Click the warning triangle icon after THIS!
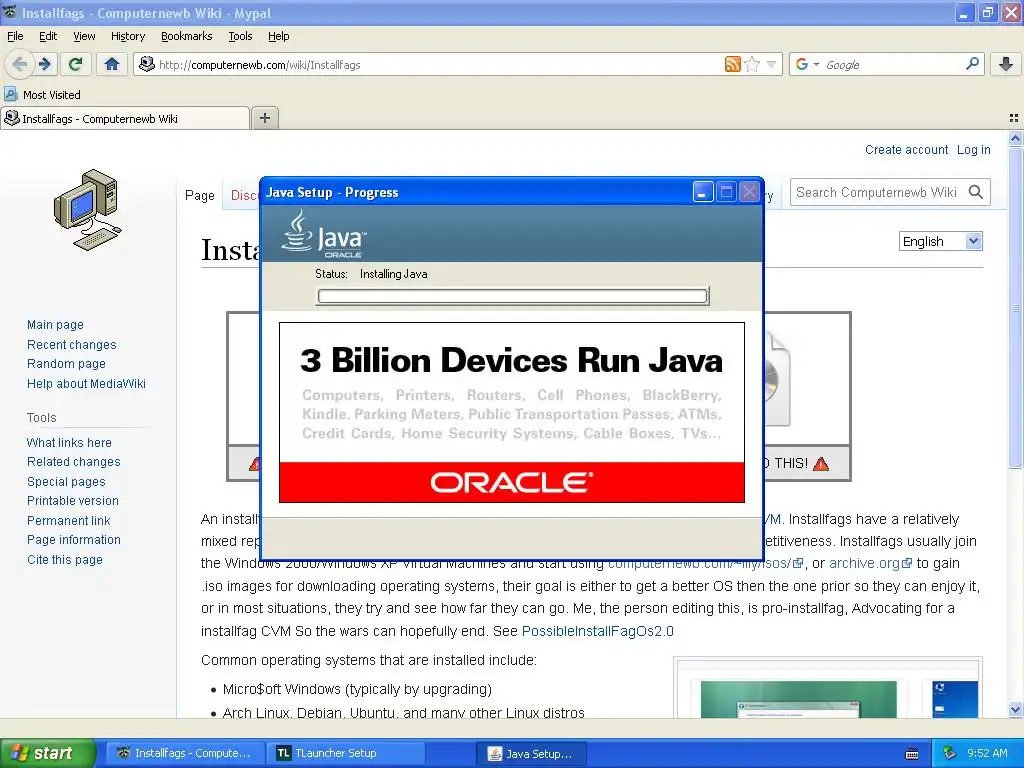This screenshot has height=768, width=1024. [x=821, y=464]
